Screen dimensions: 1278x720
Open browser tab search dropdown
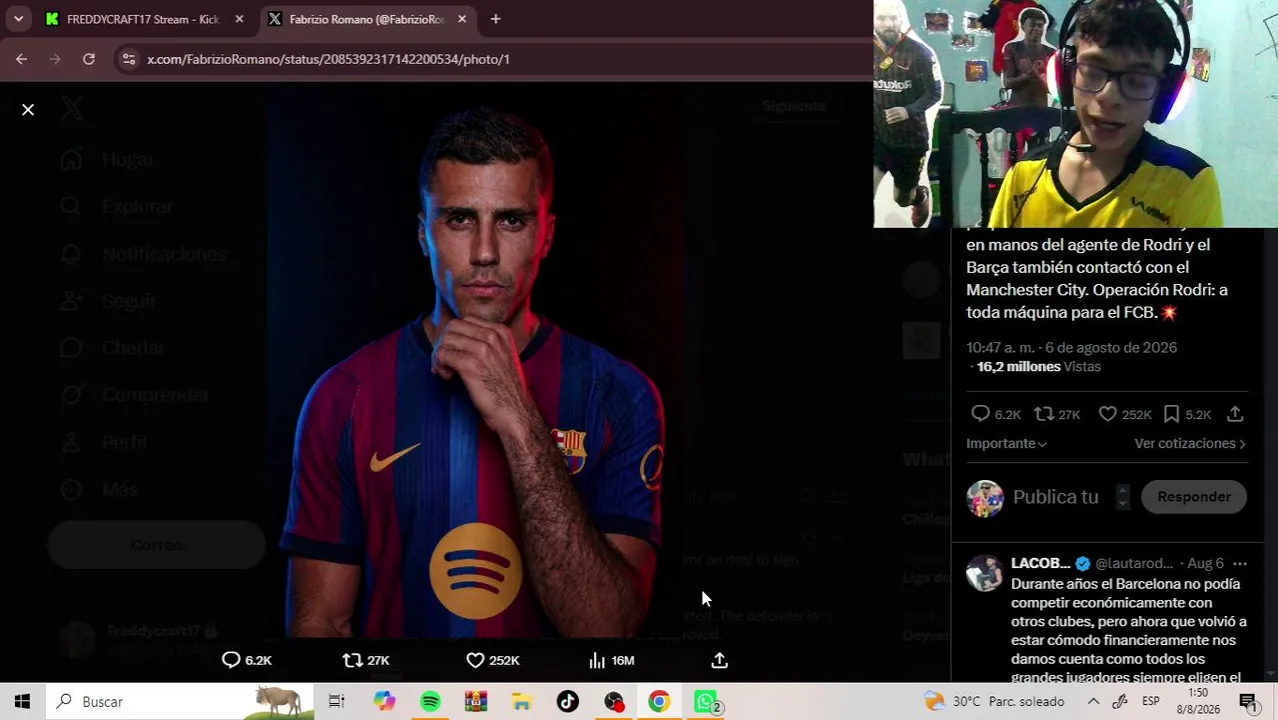click(x=18, y=19)
